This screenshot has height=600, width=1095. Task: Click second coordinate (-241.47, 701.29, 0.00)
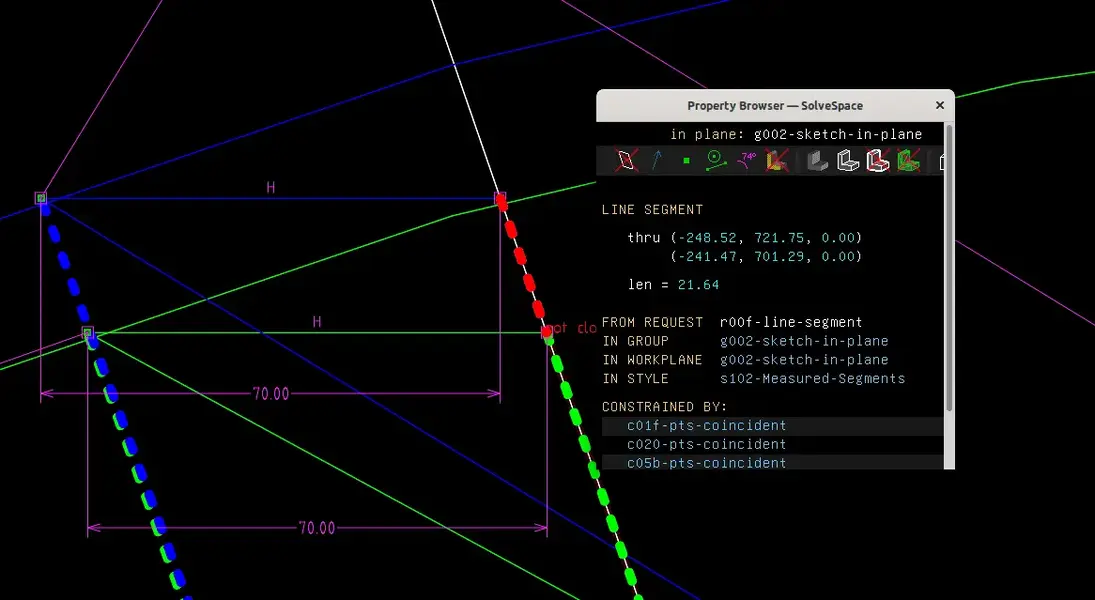(x=766, y=257)
